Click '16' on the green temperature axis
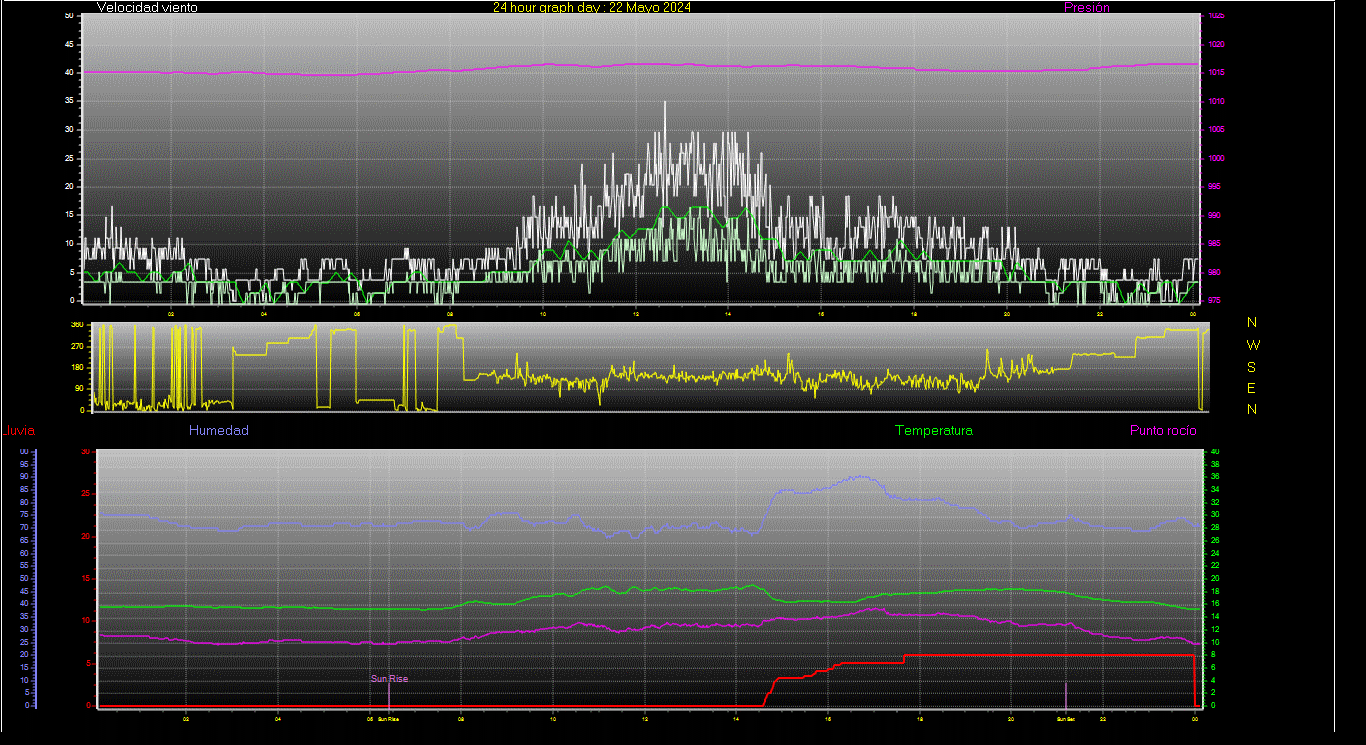 pyautogui.click(x=1215, y=604)
